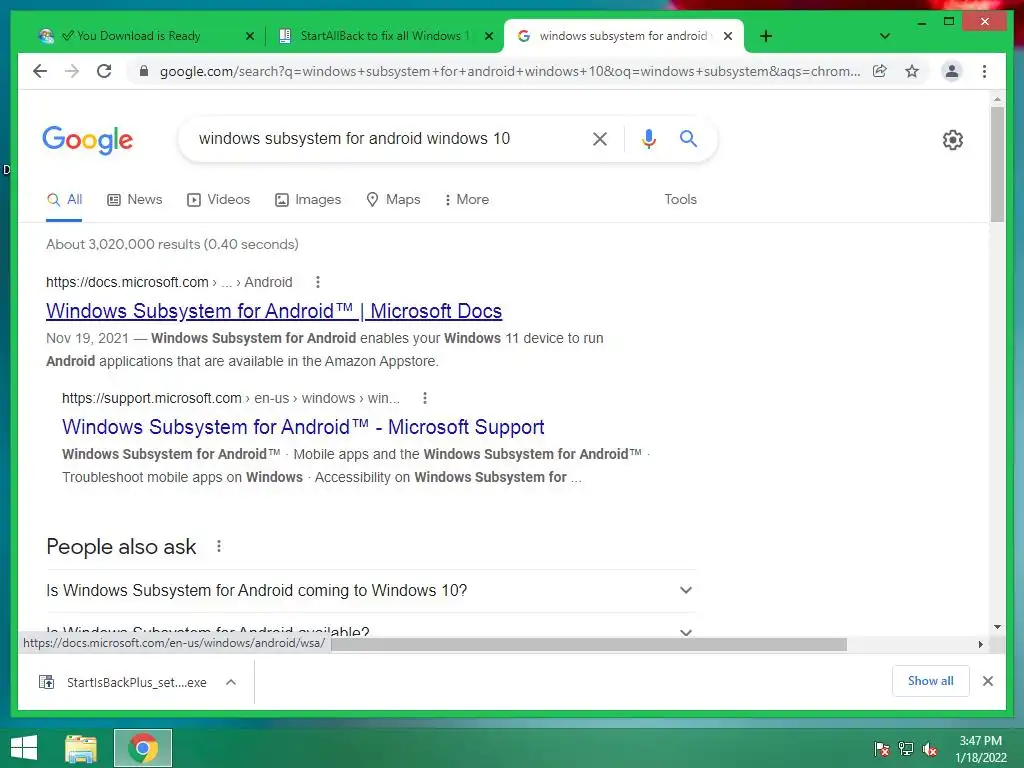Expand the second People also ask question
Viewport: 1024px width, 768px height.
(x=370, y=631)
